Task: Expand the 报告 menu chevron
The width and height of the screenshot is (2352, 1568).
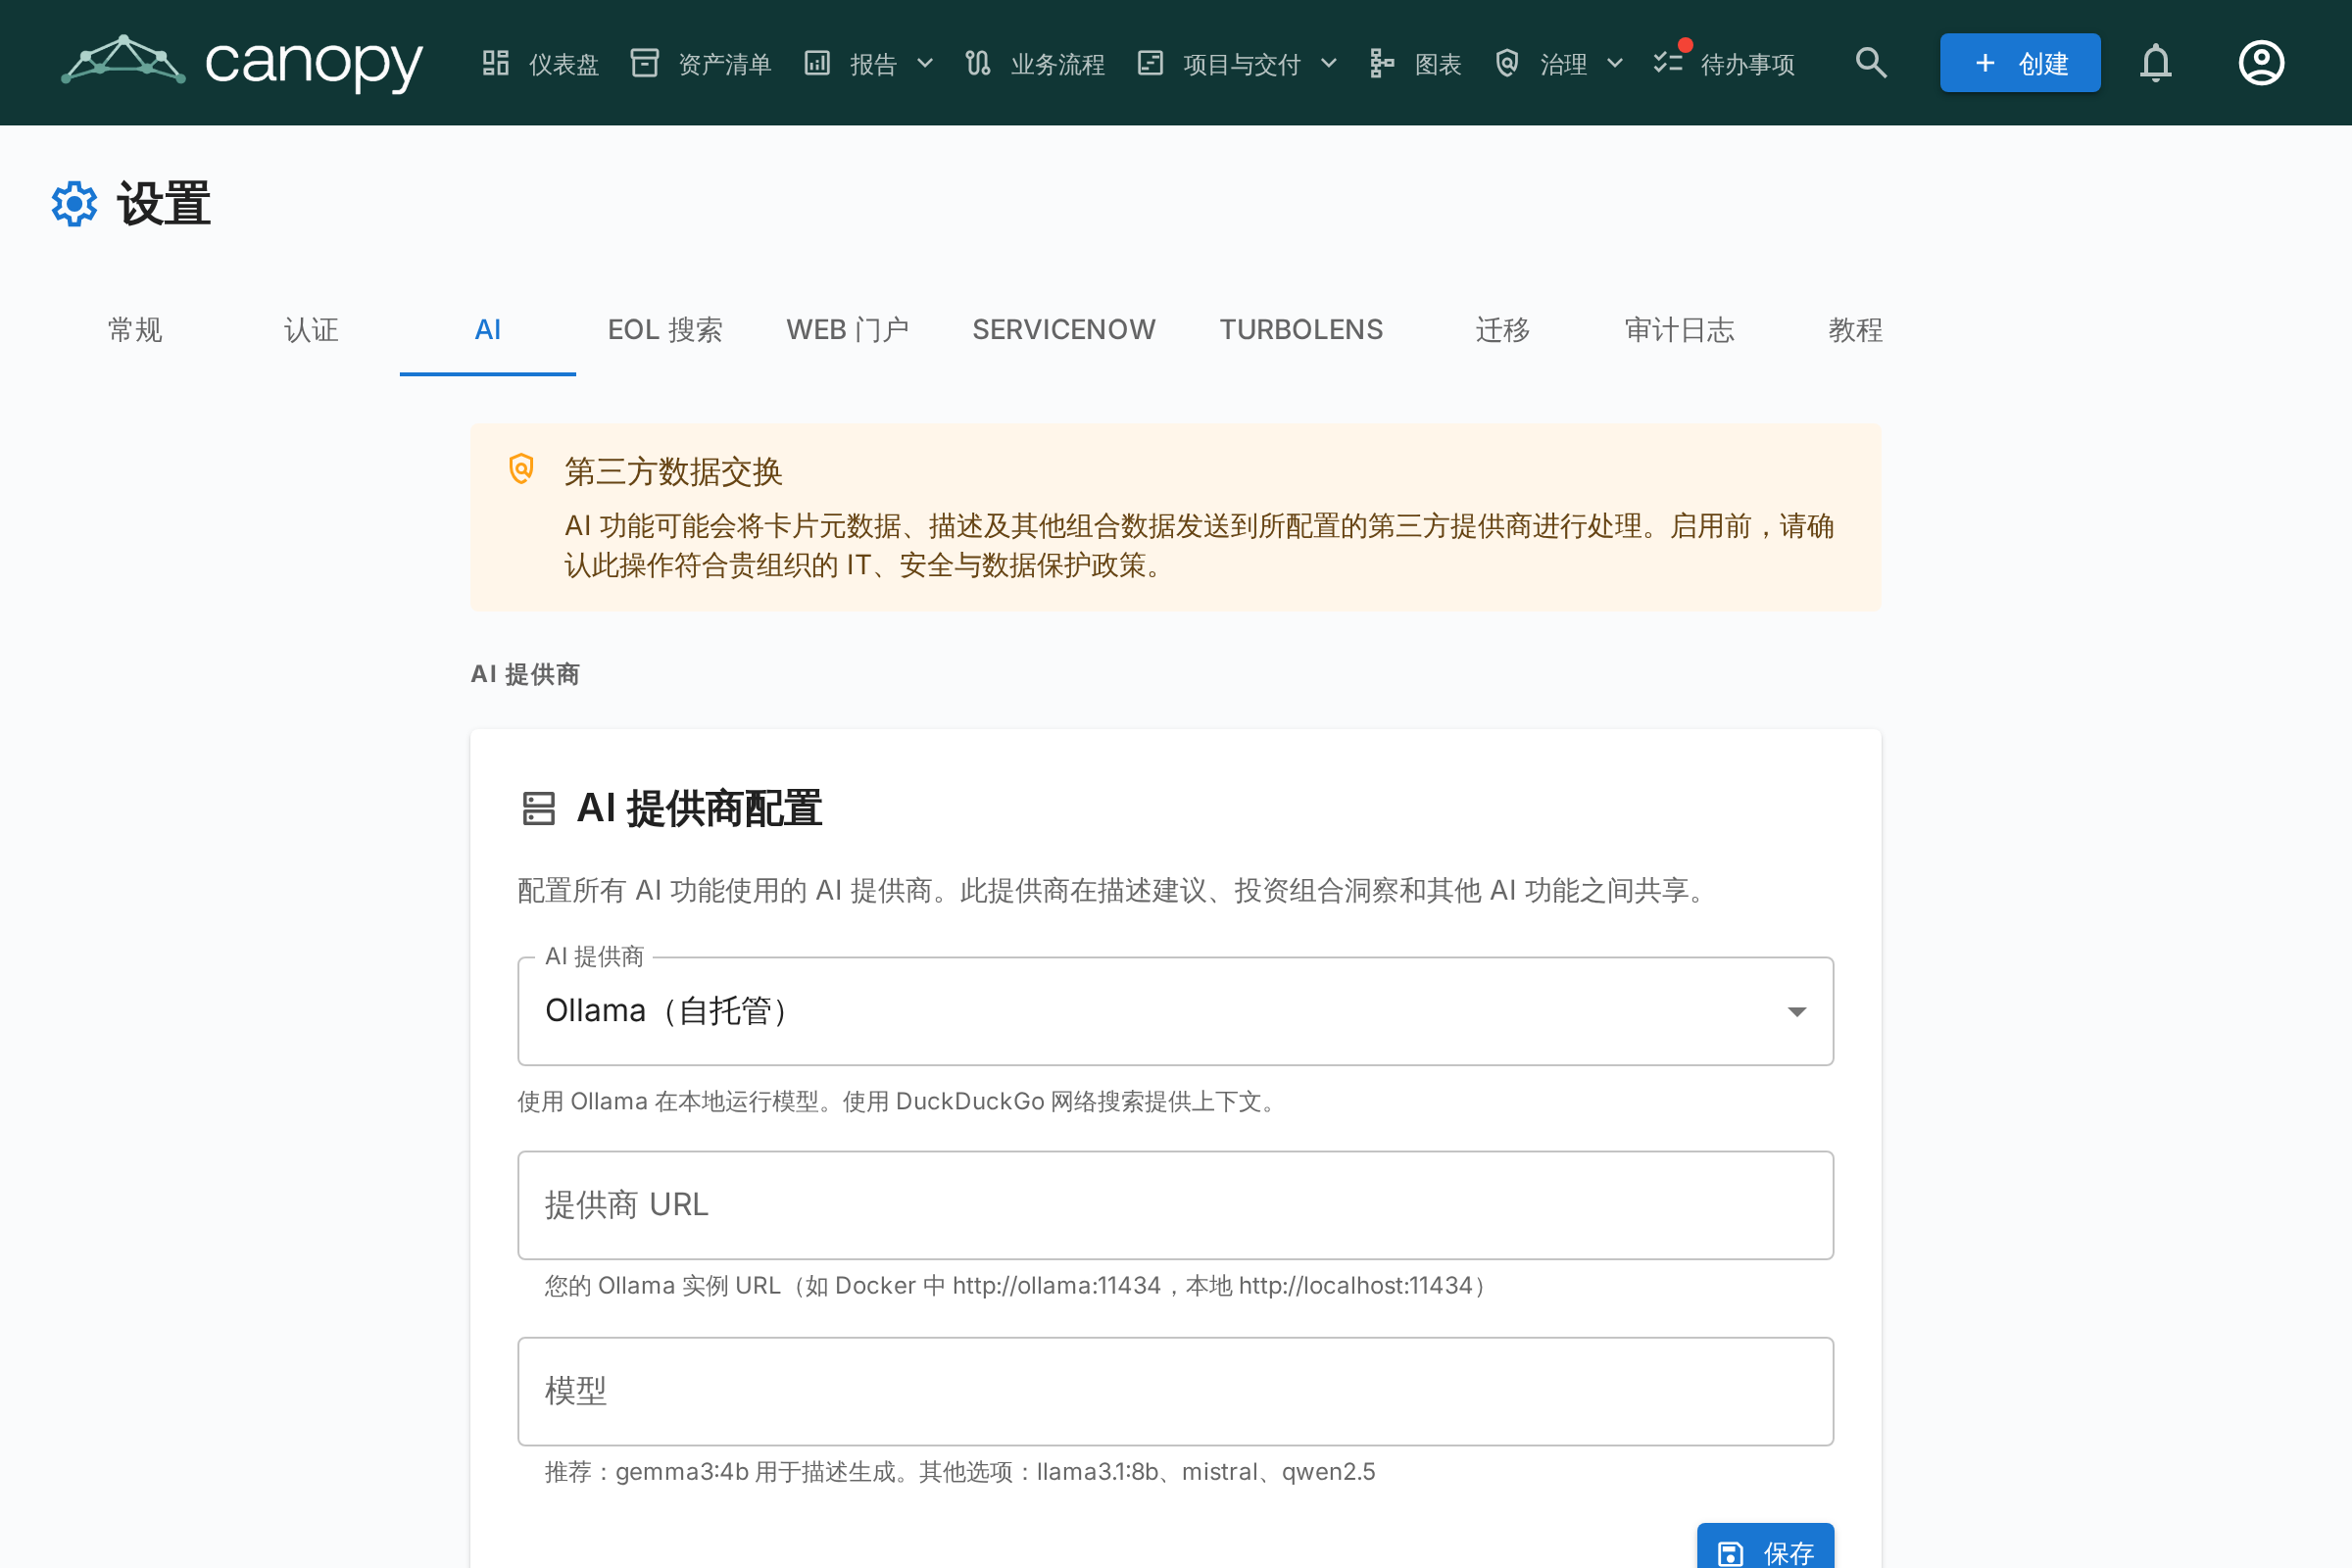Action: coord(925,63)
